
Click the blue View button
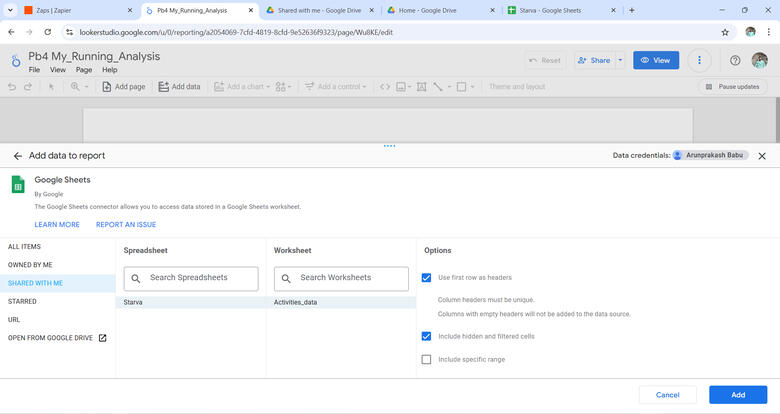tap(656, 60)
